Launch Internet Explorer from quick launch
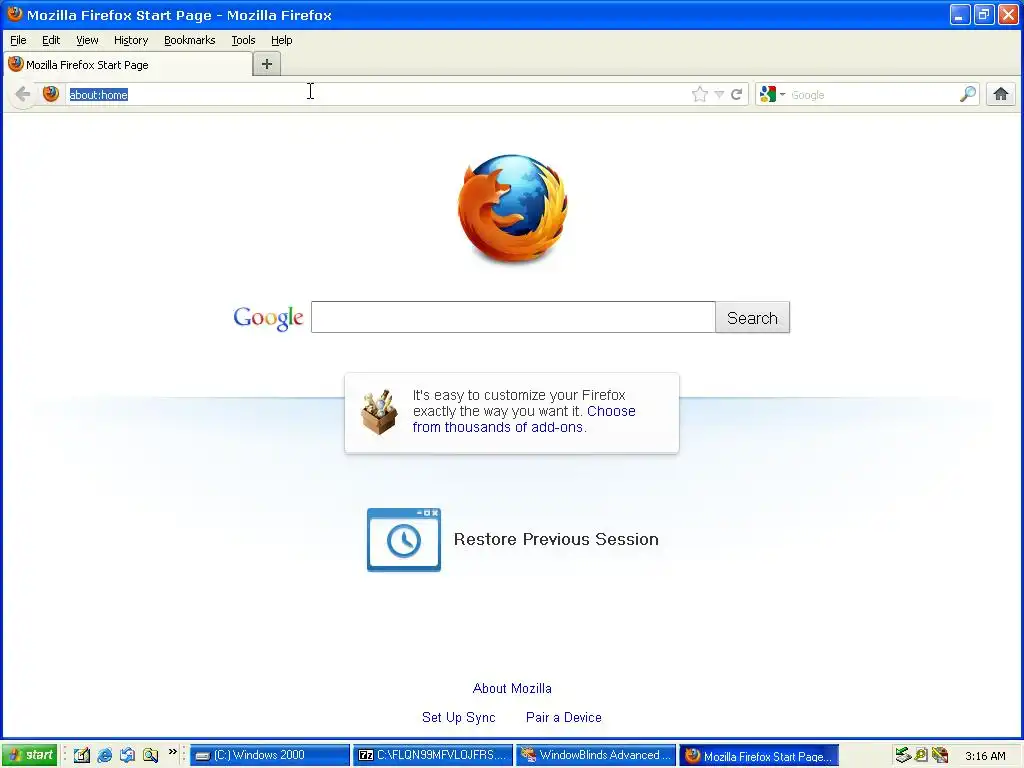Viewport: 1024px width, 768px height. coord(104,755)
